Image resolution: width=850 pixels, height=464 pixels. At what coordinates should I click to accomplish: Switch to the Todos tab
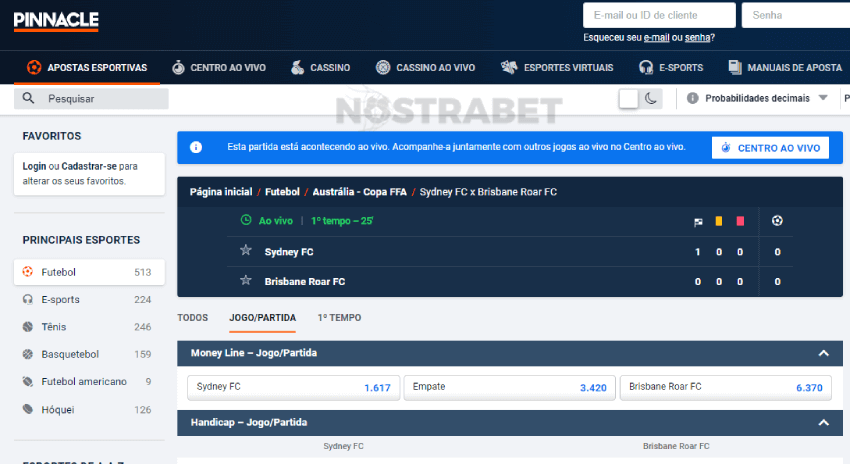point(192,318)
